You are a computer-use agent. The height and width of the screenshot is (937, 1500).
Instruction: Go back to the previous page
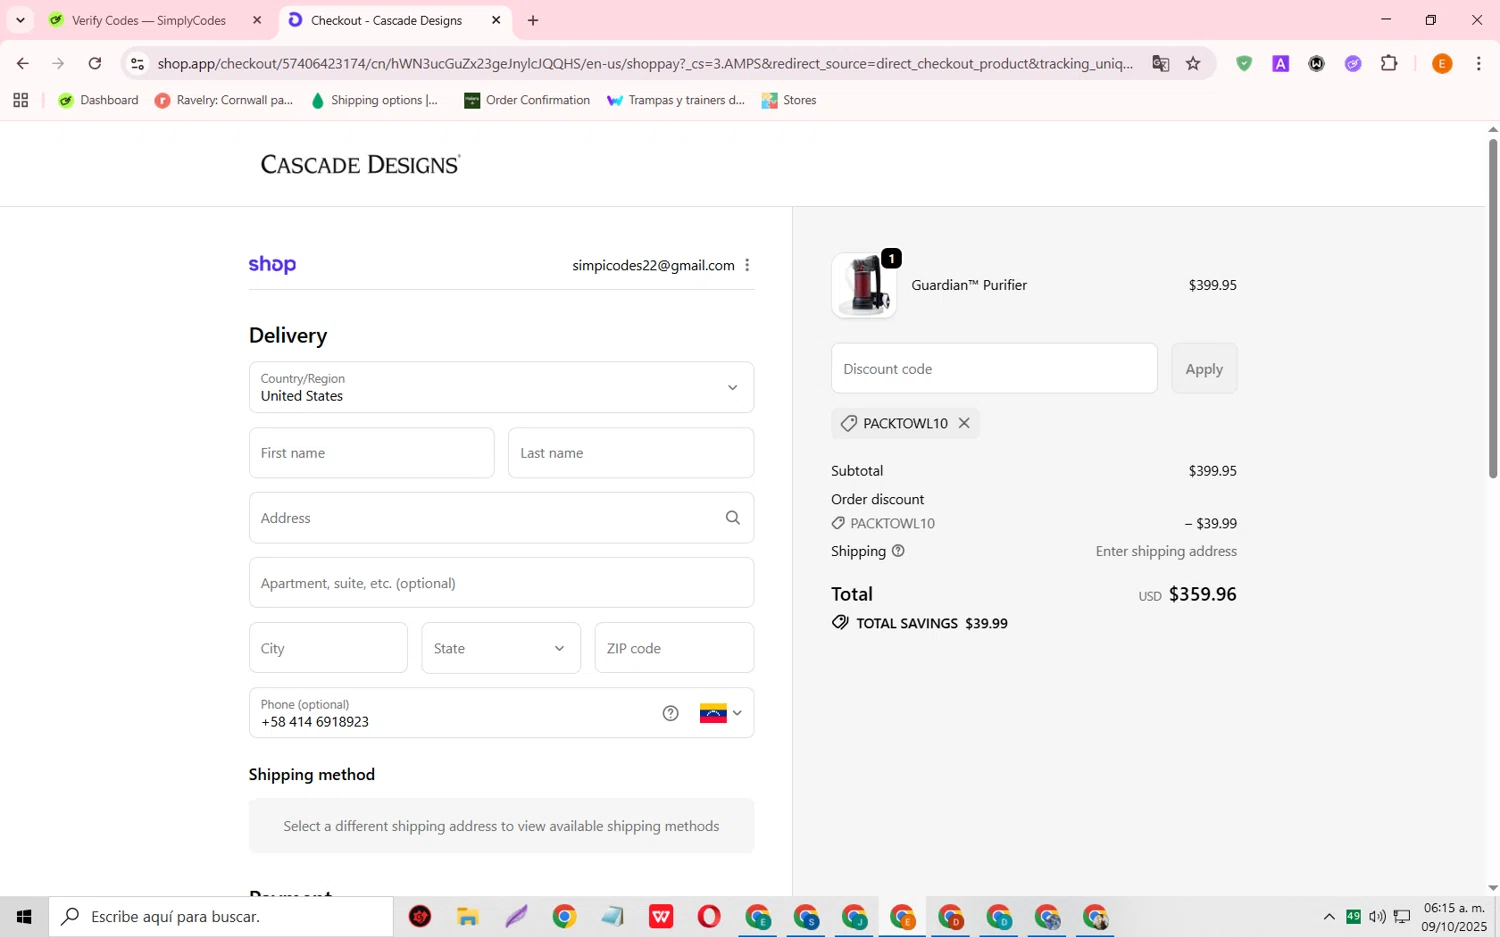(x=22, y=63)
